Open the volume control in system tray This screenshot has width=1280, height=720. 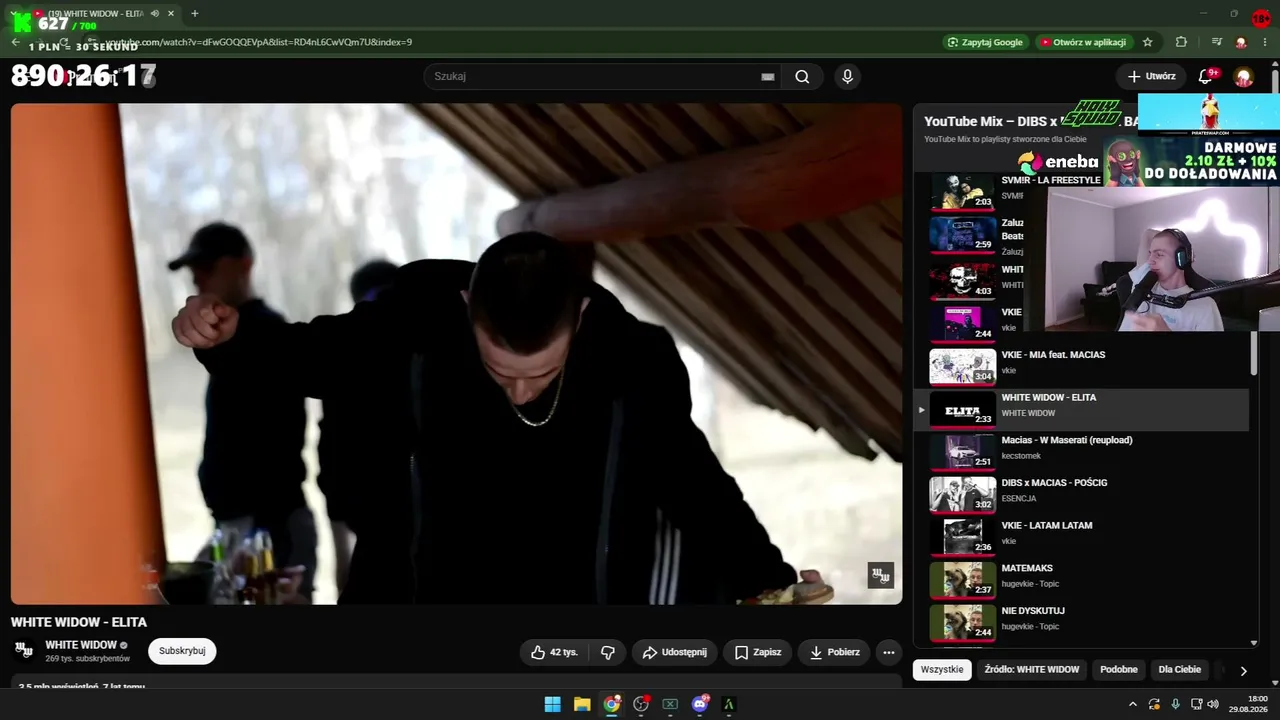[x=1213, y=704]
